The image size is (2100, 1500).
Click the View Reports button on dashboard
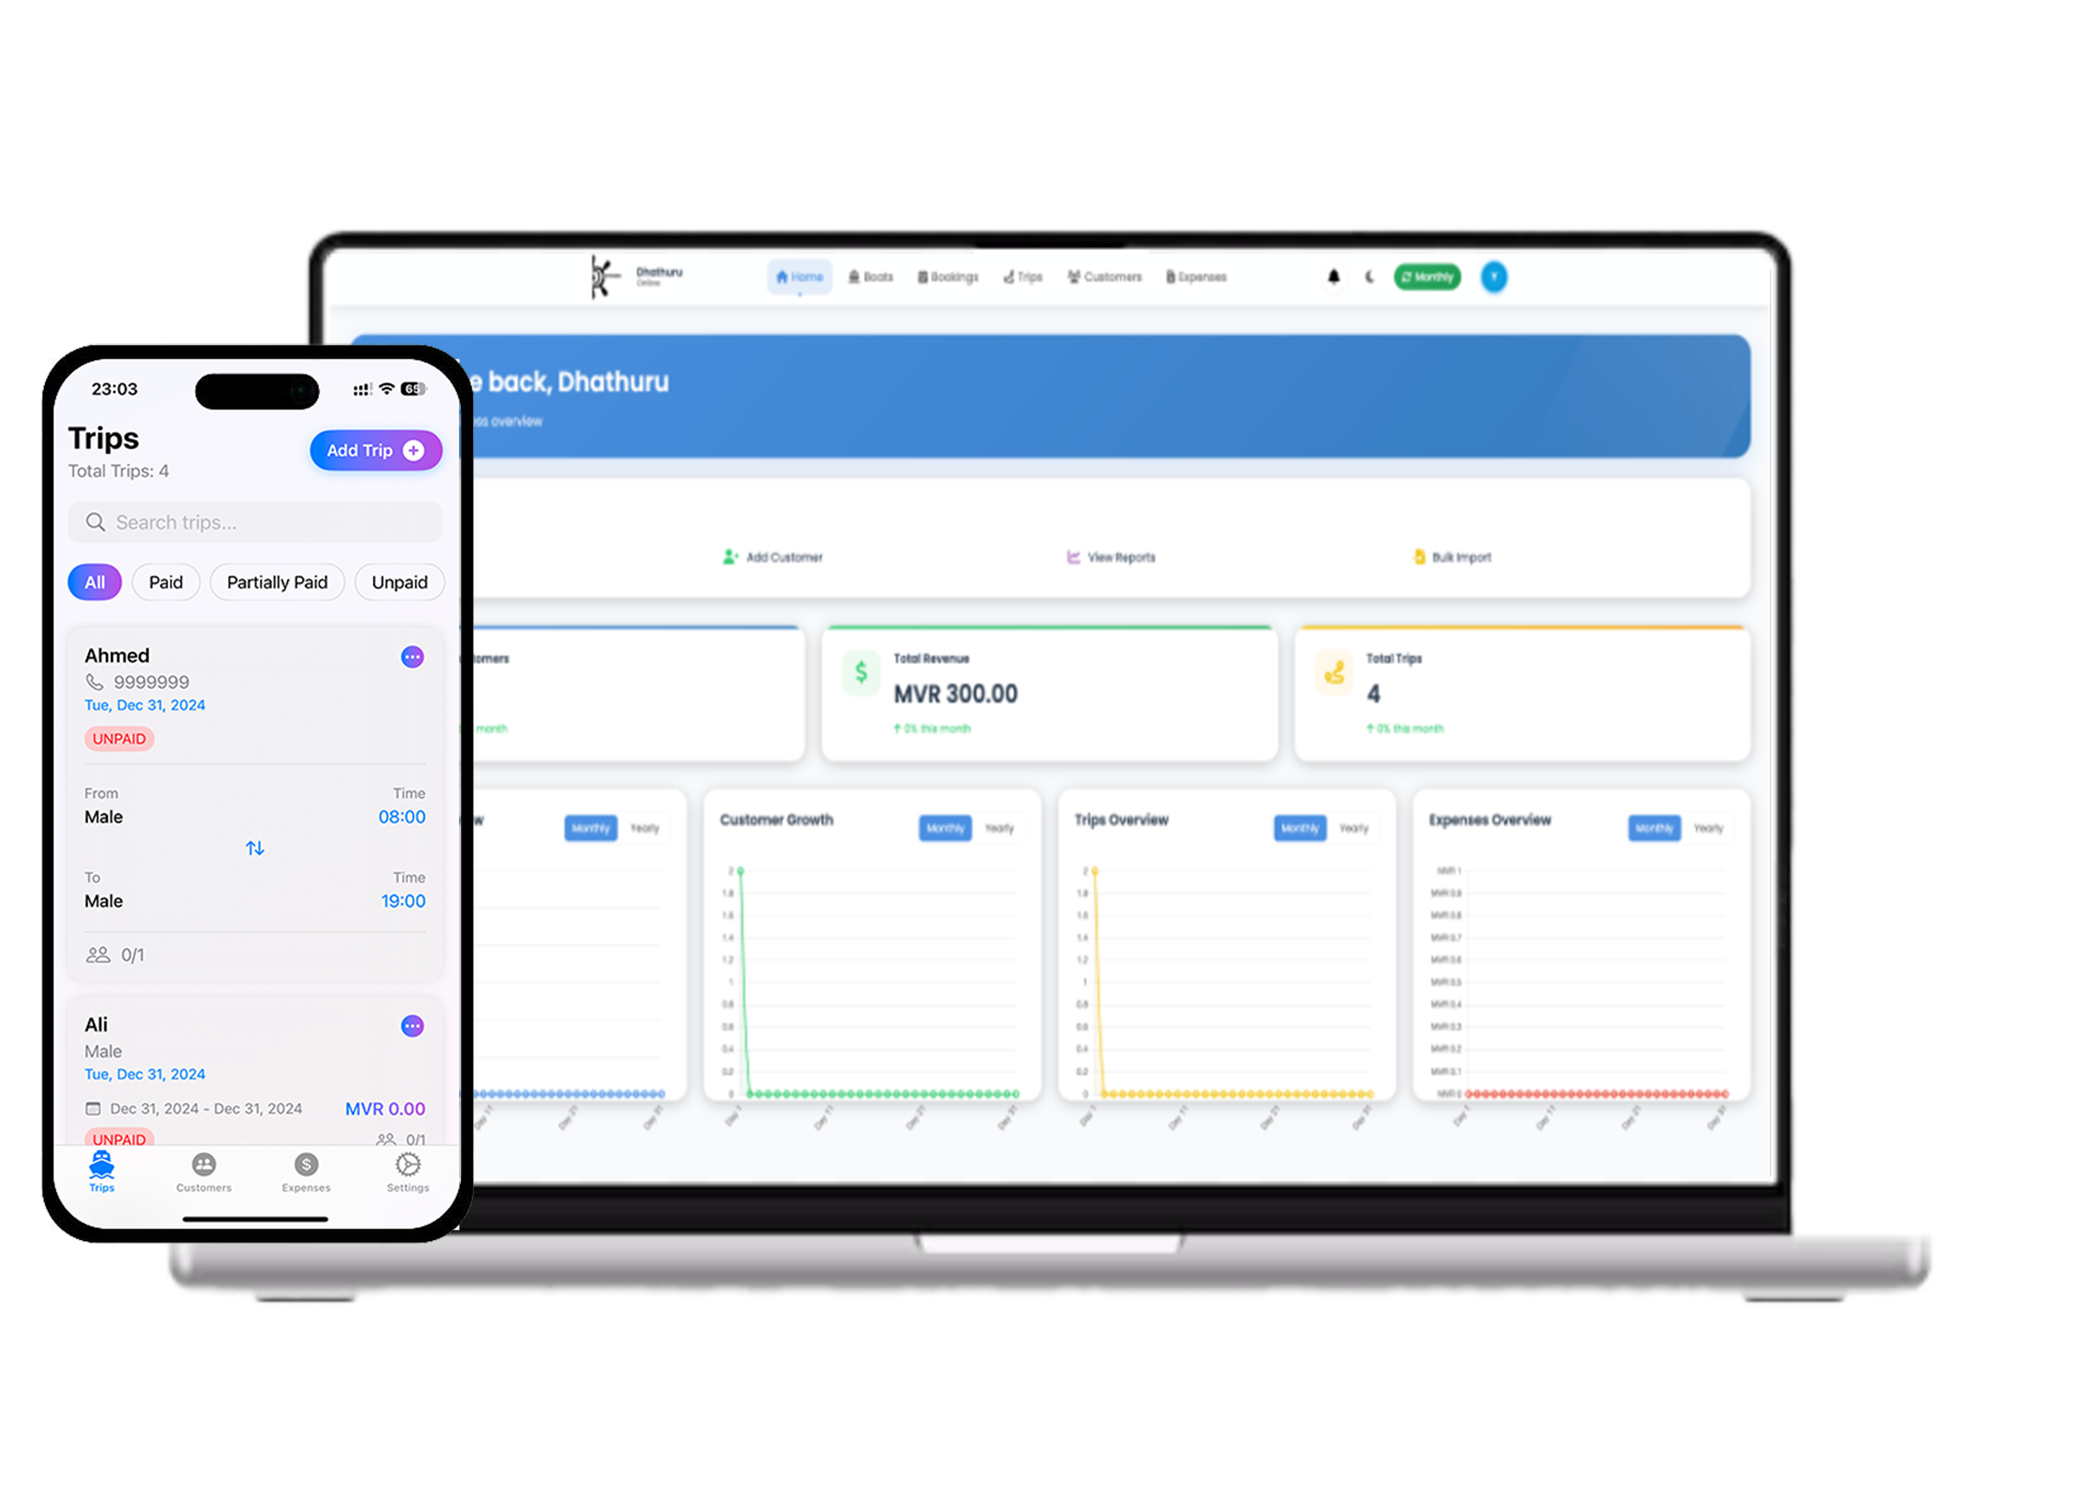click(1112, 560)
